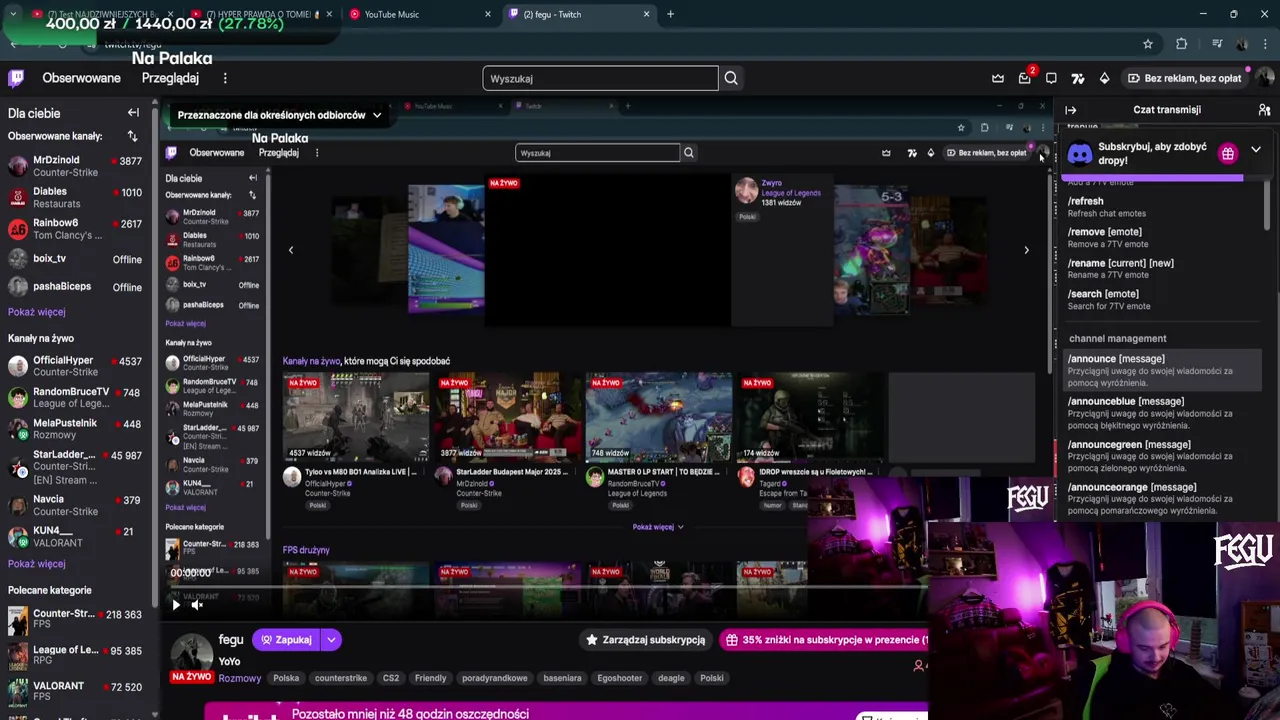Viewport: 1280px width, 720px height.
Task: Previous carousel arrow inside the stream video
Action: (291, 250)
